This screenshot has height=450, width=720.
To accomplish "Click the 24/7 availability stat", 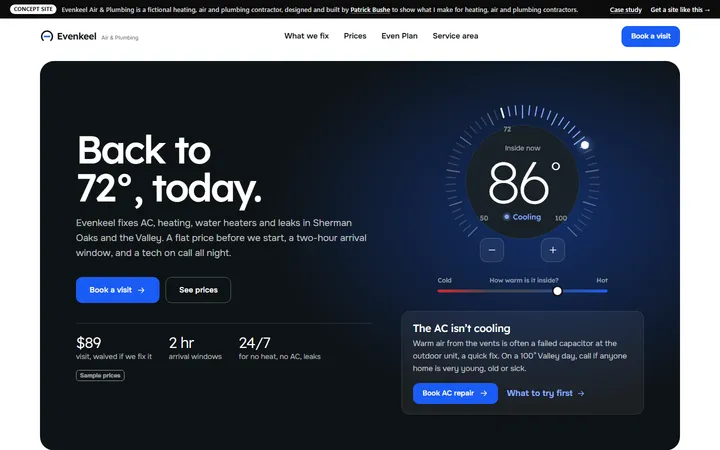I will coord(280,348).
